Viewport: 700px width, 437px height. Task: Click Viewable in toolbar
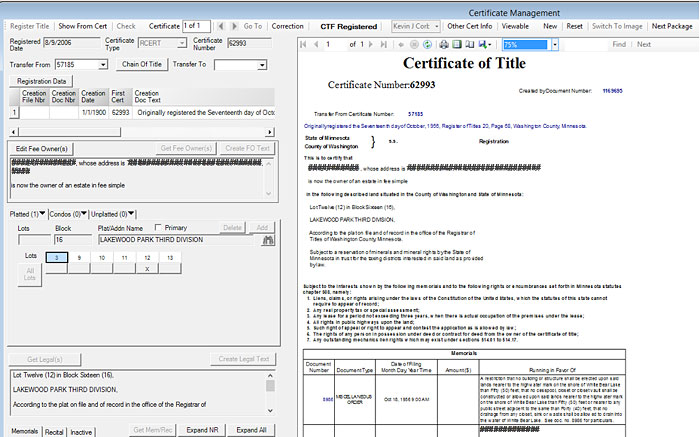tap(515, 26)
